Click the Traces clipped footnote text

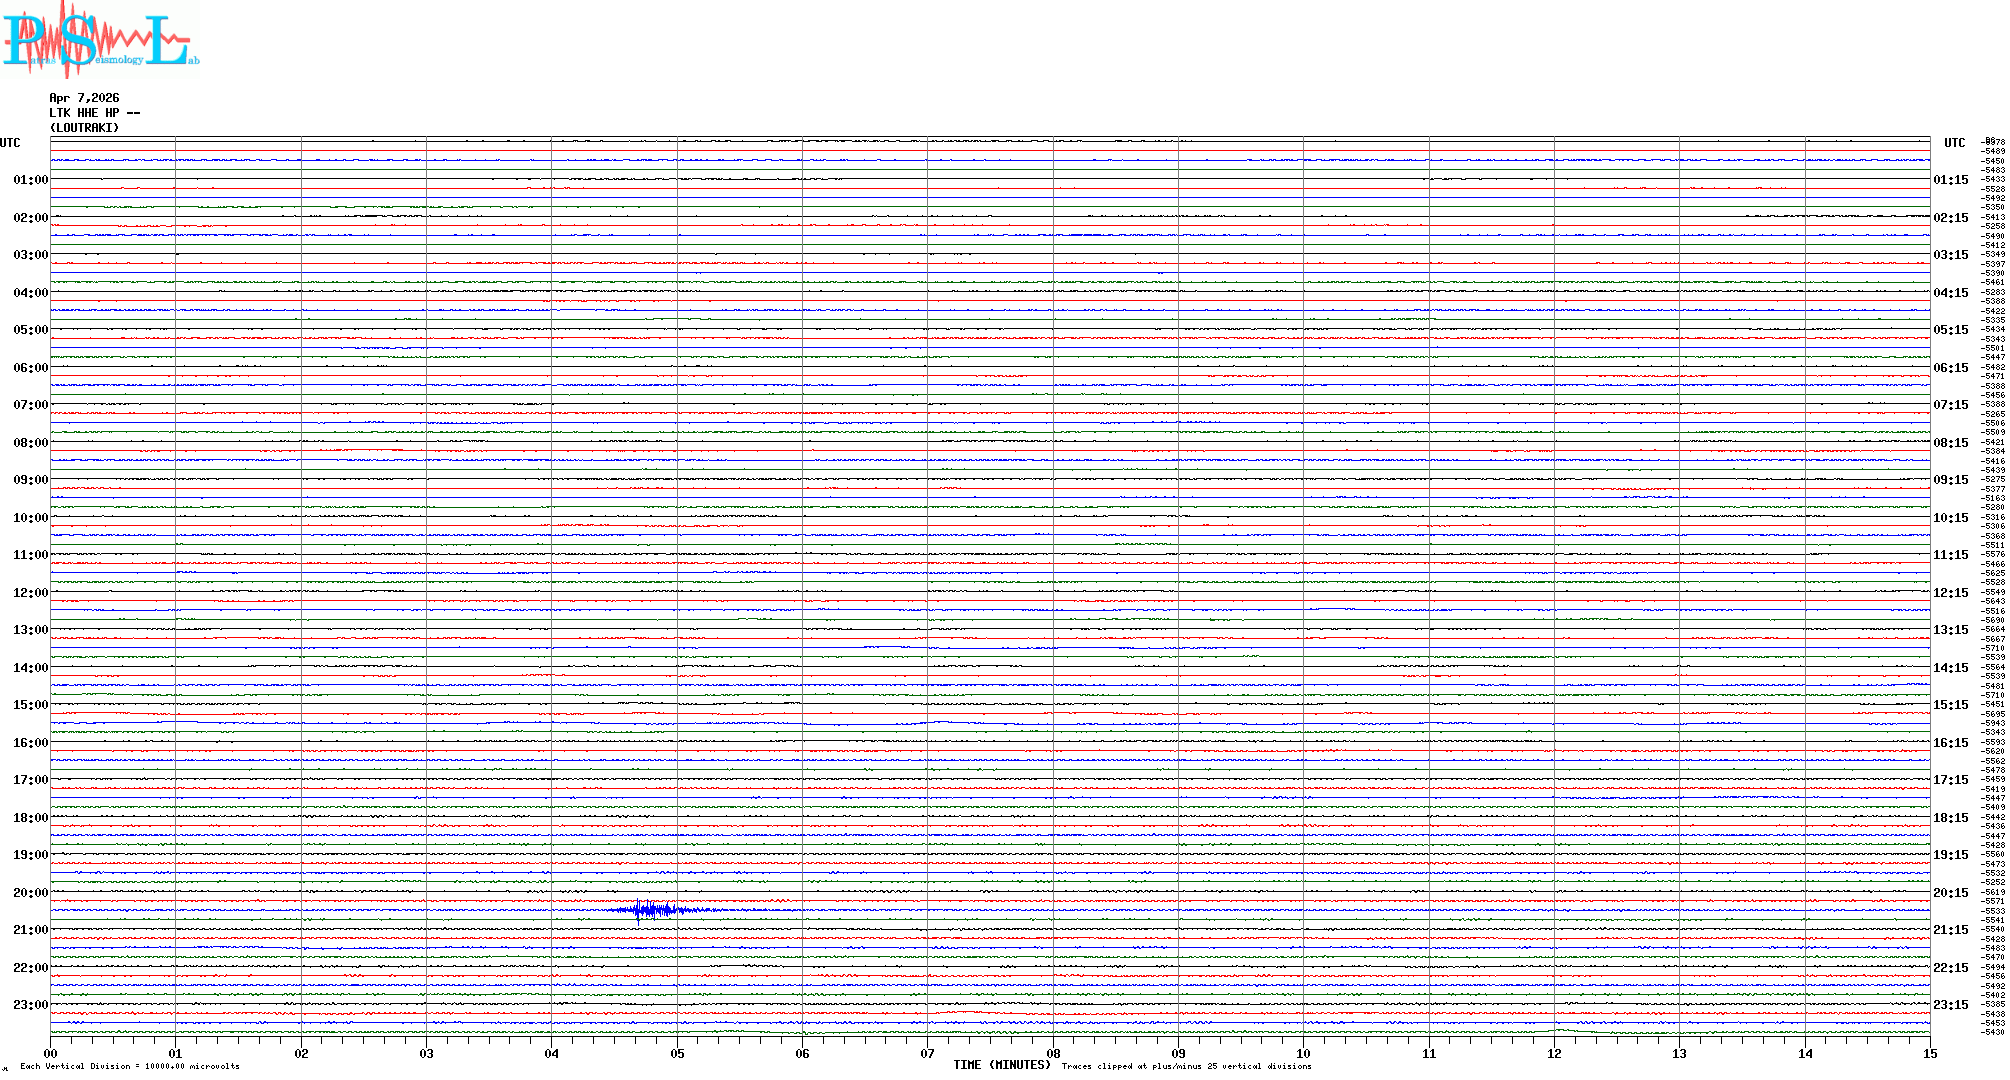click(x=1186, y=1066)
